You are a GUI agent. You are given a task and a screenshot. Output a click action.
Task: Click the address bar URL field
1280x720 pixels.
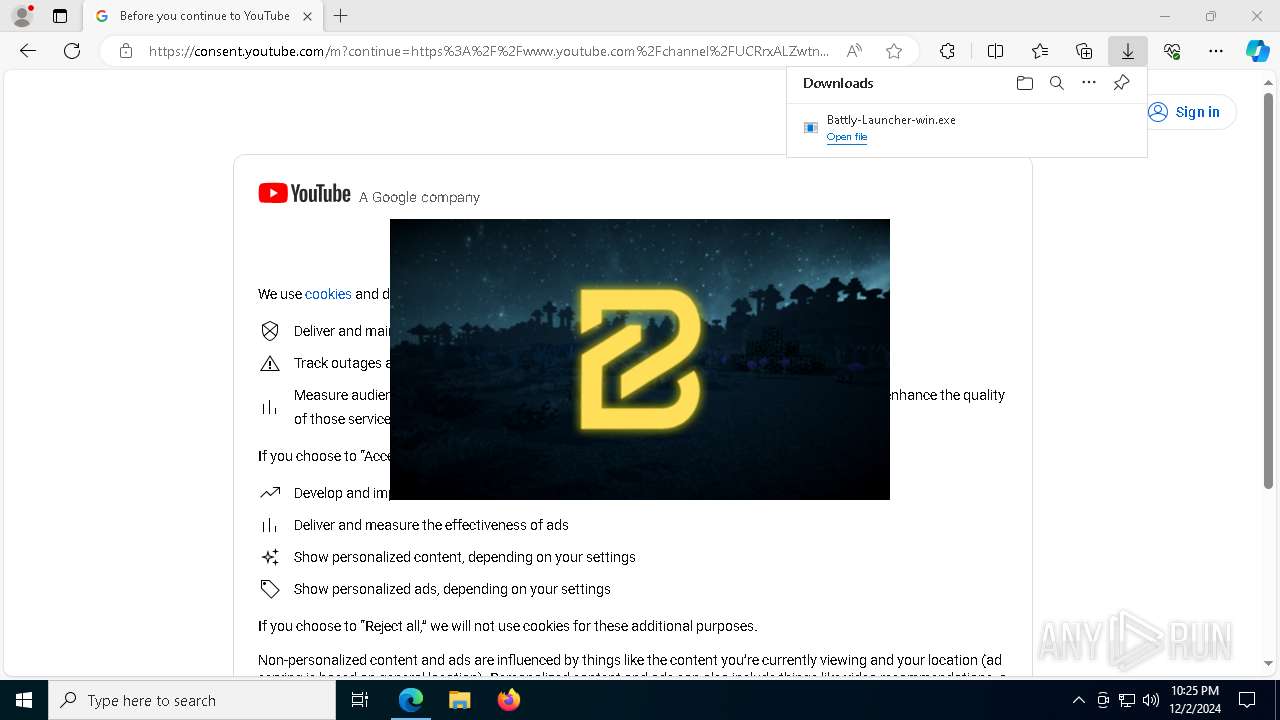tap(488, 51)
